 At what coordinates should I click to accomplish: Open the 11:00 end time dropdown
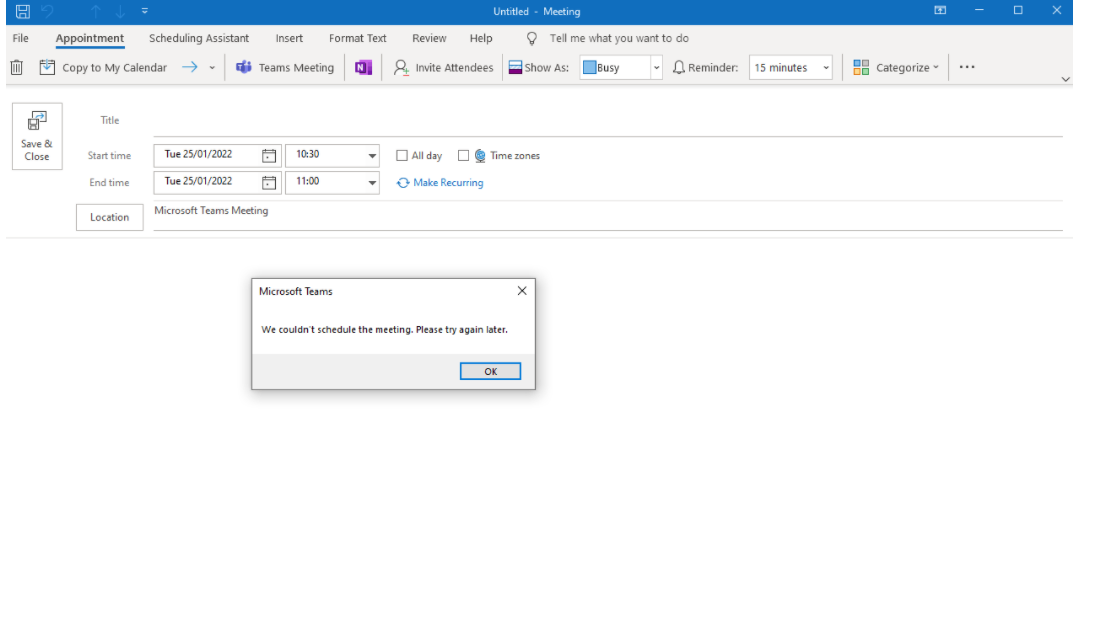(x=372, y=183)
